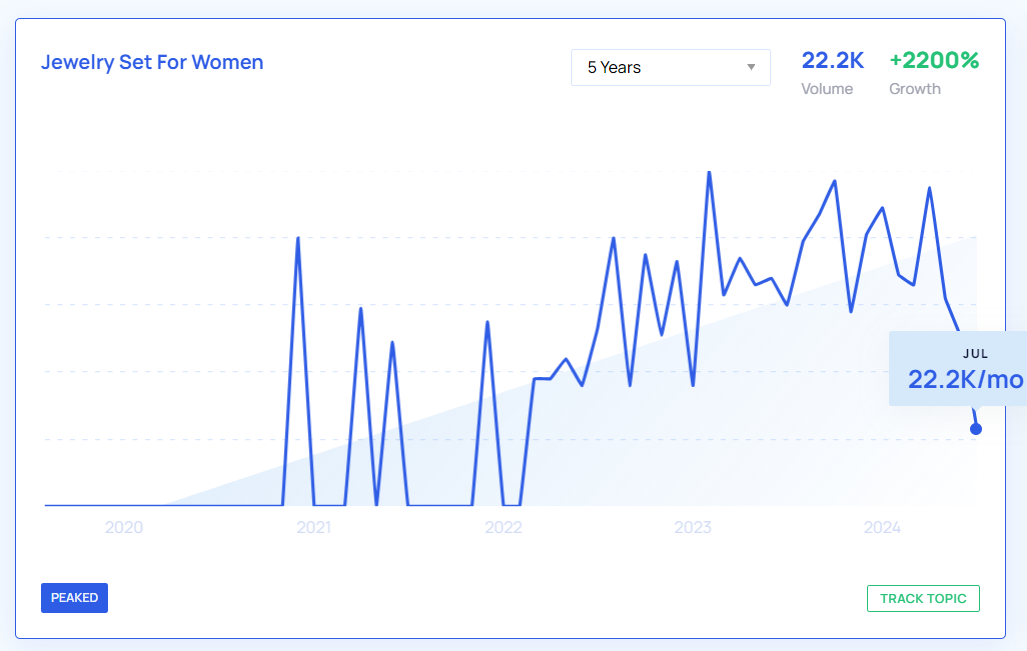This screenshot has height=651, width=1027.
Task: Select the +2200% growth figure
Action: coord(934,60)
